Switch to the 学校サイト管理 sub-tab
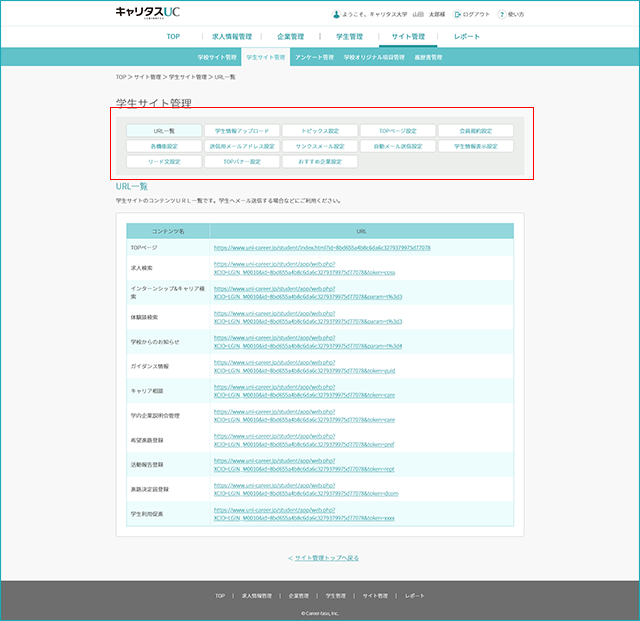The image size is (640, 621). click(x=217, y=58)
